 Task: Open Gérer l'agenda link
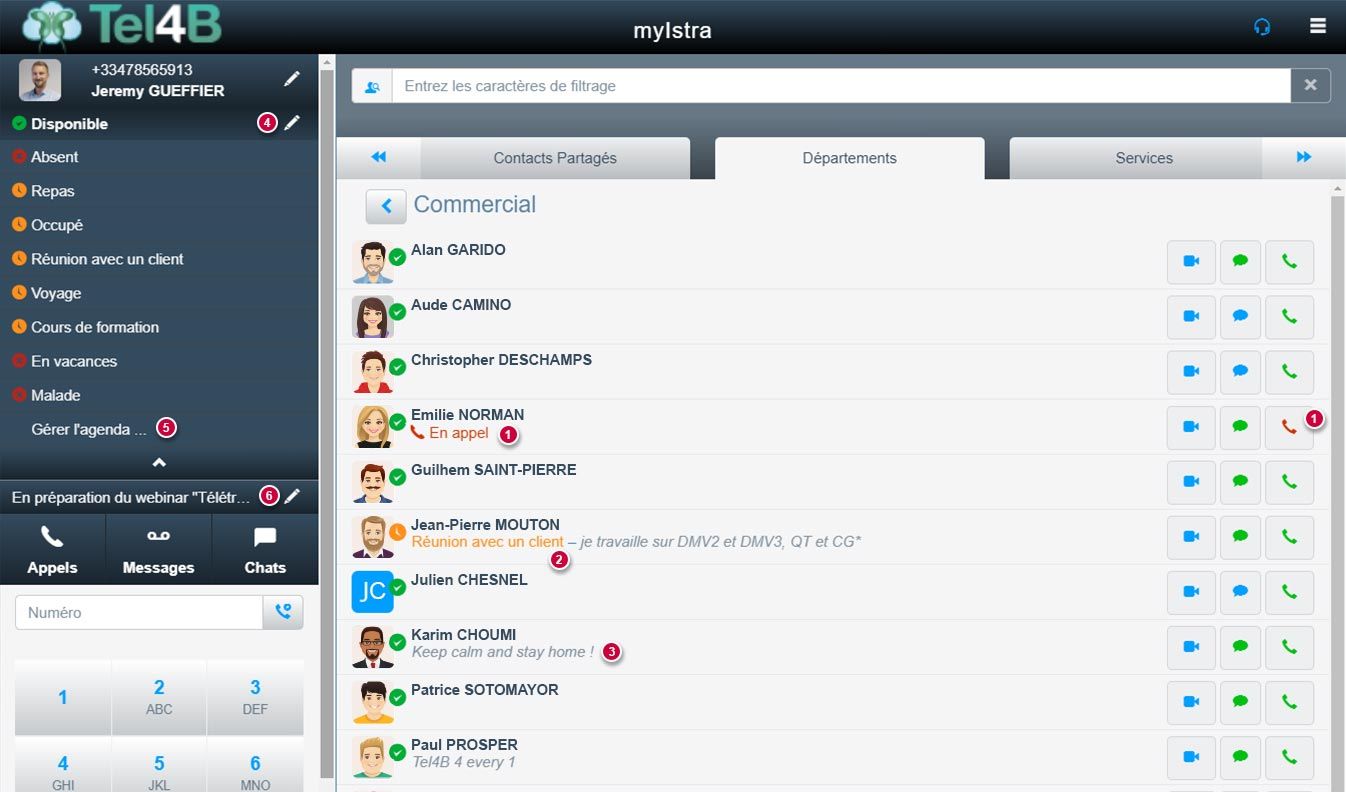pyautogui.click(x=89, y=429)
